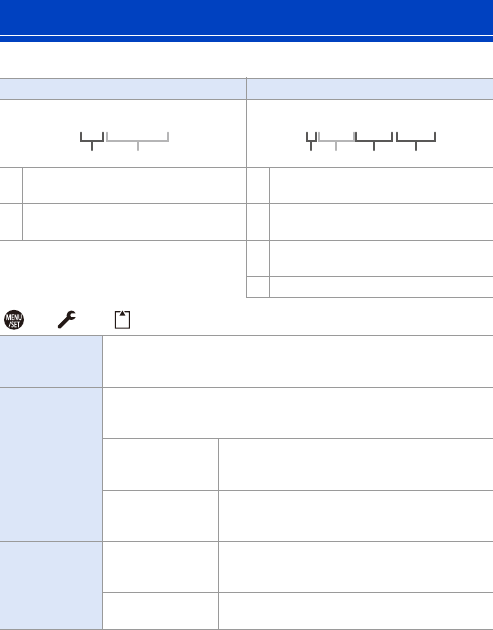This screenshot has width=493, height=630.
Task: Click the empty cell under left bracket diagram
Action: click(134, 186)
